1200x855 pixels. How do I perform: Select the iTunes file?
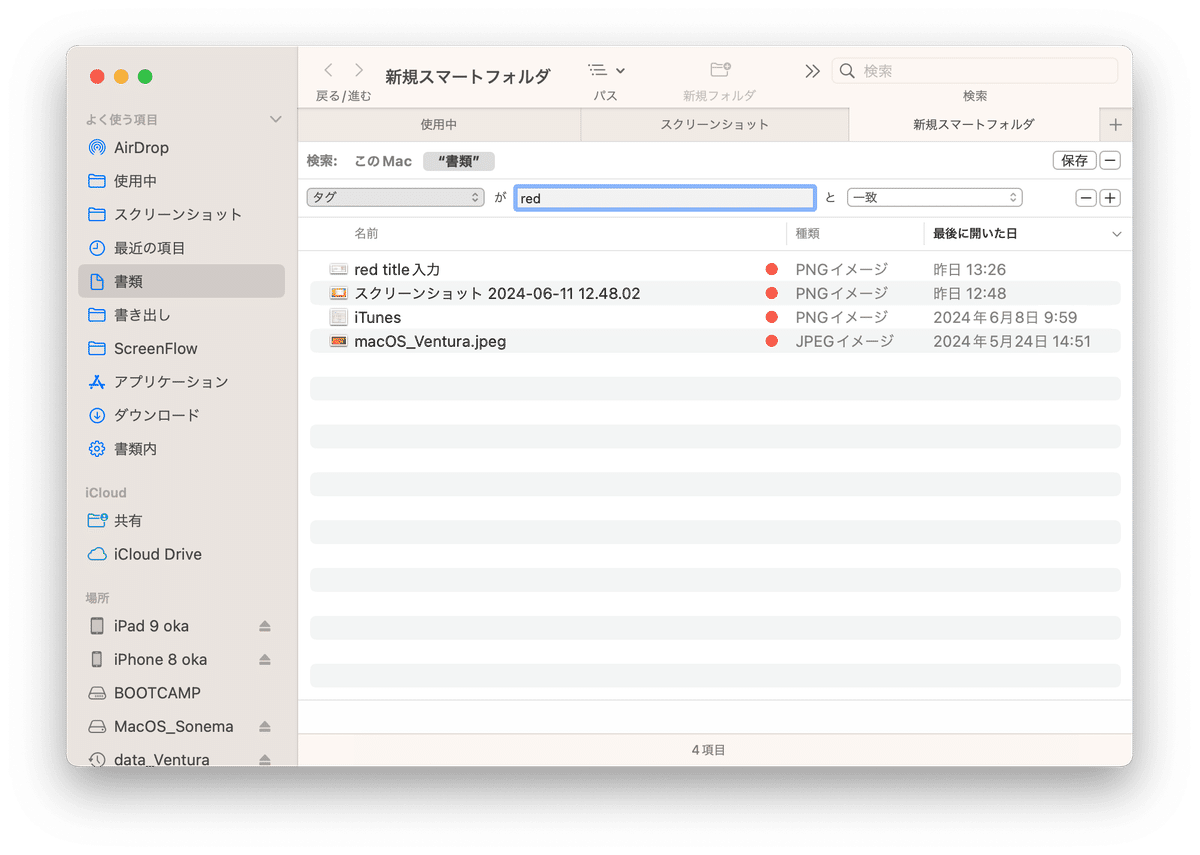pyautogui.click(x=378, y=318)
